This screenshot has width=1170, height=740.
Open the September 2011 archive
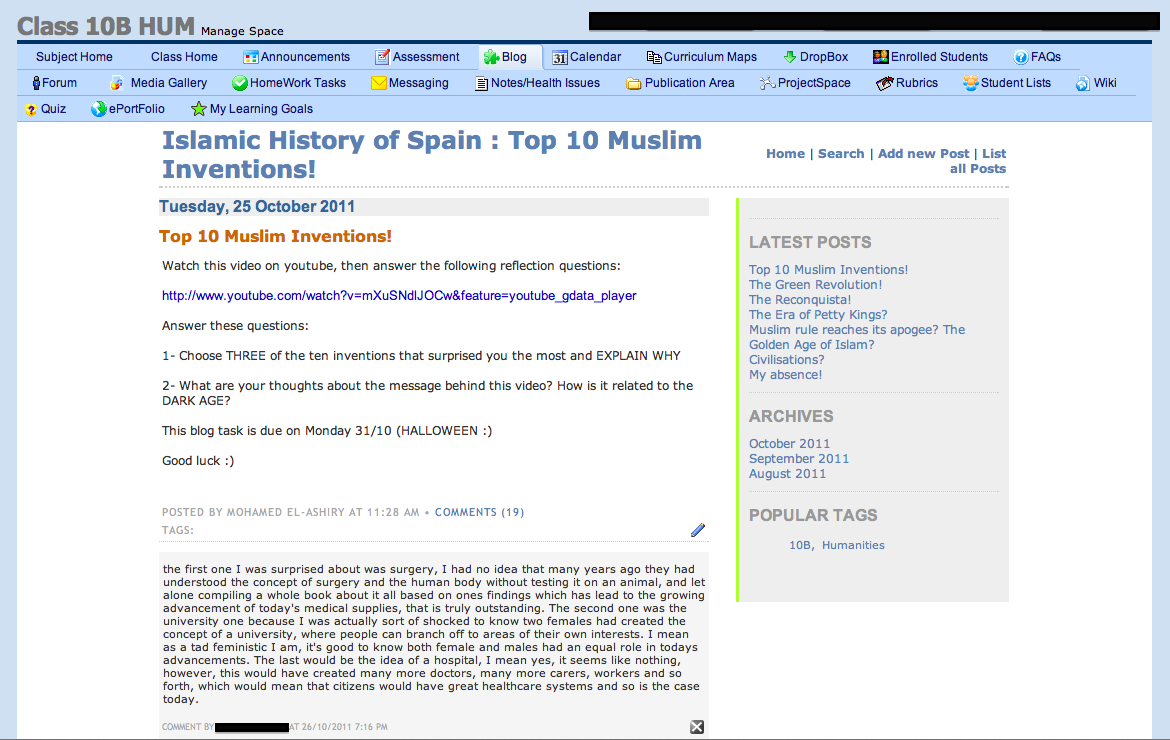pos(798,459)
